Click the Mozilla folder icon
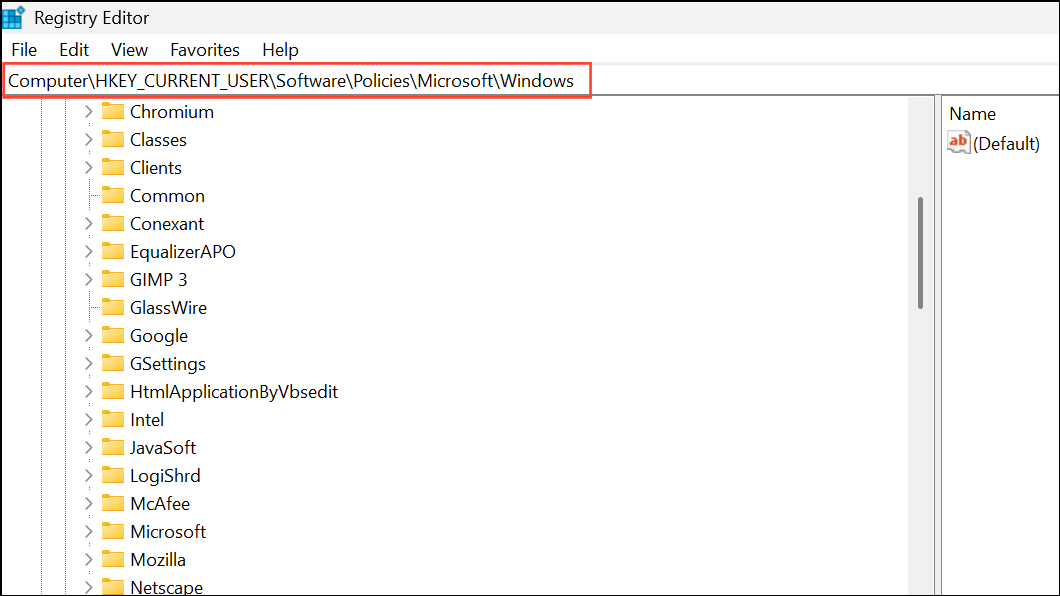Screen dimensions: 1060x596 tap(113, 560)
